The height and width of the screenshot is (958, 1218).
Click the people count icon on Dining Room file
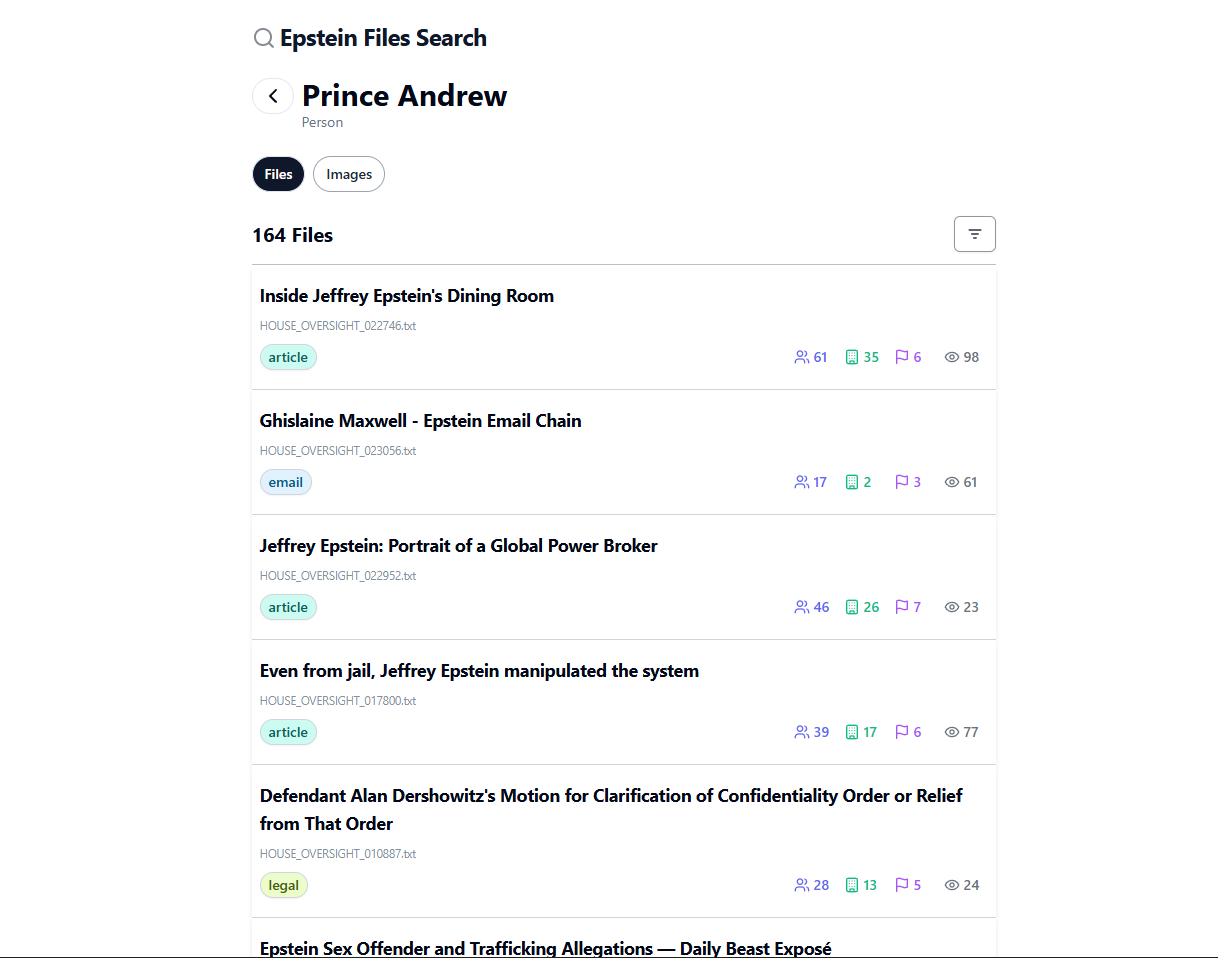click(802, 356)
